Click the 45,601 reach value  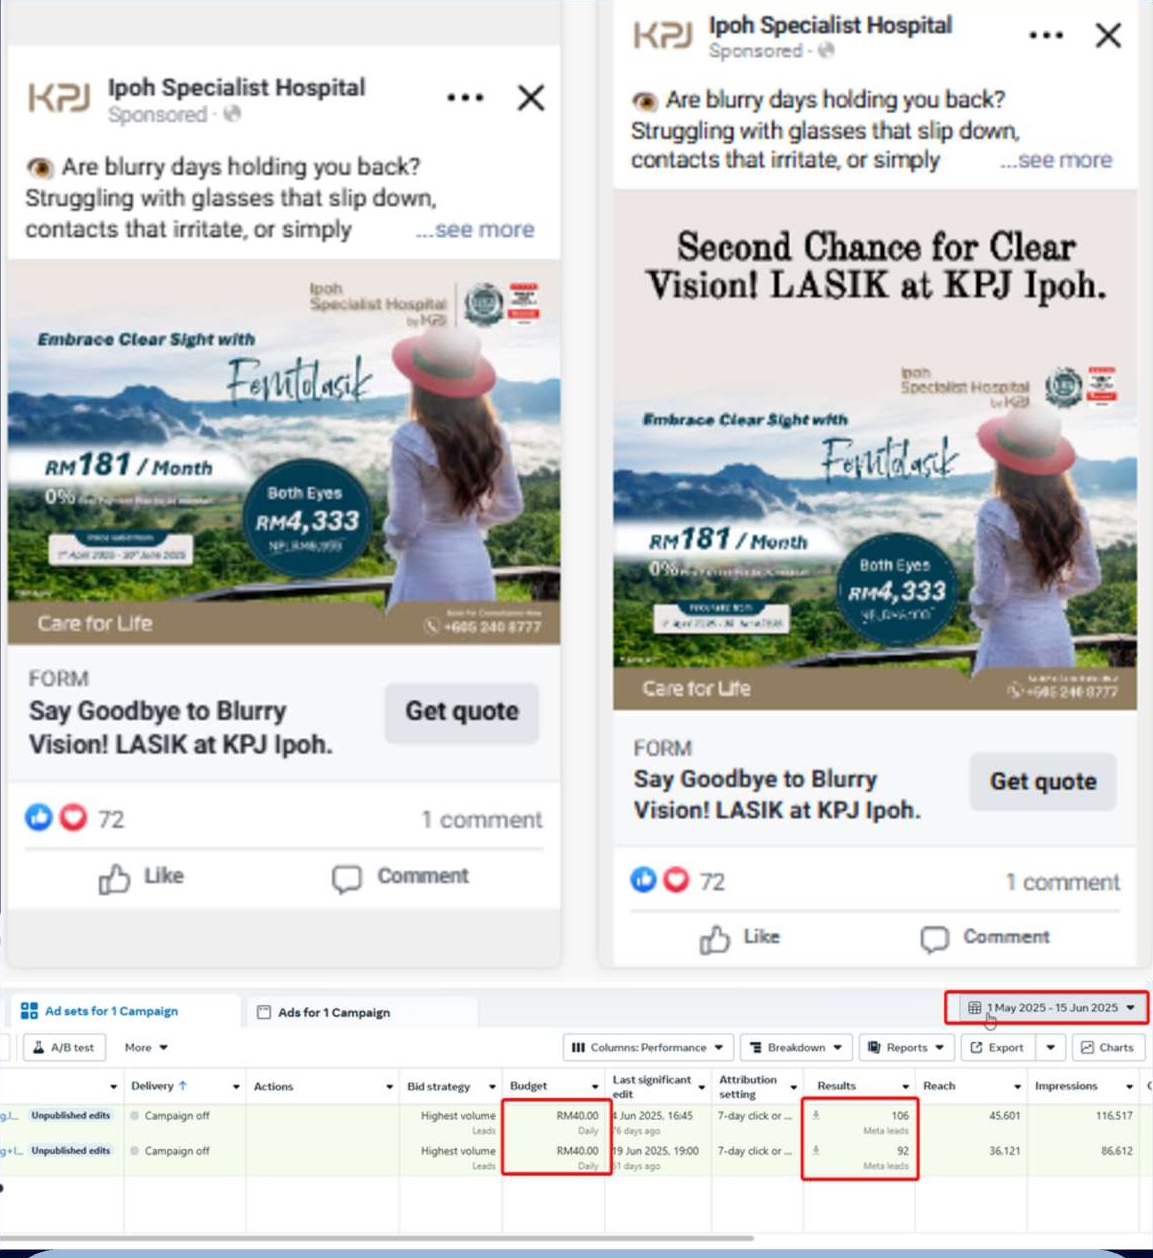point(1004,1115)
